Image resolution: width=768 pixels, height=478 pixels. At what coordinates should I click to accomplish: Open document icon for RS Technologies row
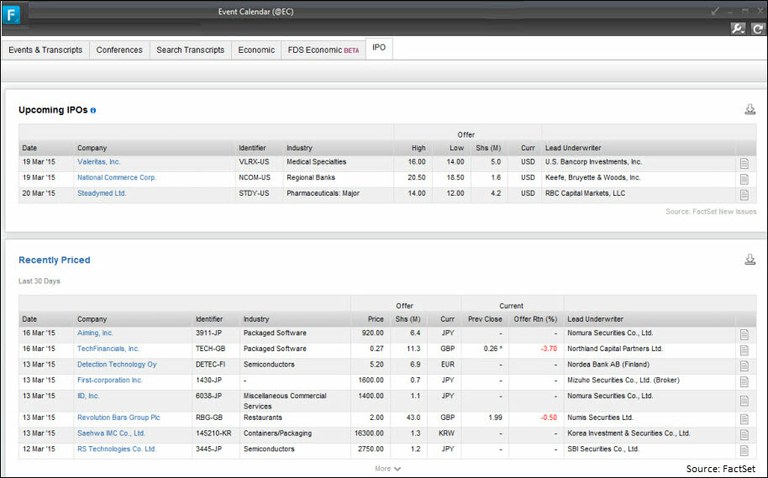point(744,451)
